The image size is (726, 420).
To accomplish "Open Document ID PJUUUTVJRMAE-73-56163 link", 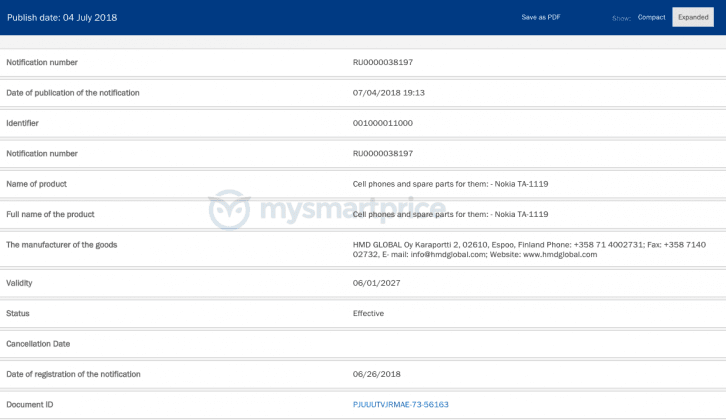I will (400, 404).
